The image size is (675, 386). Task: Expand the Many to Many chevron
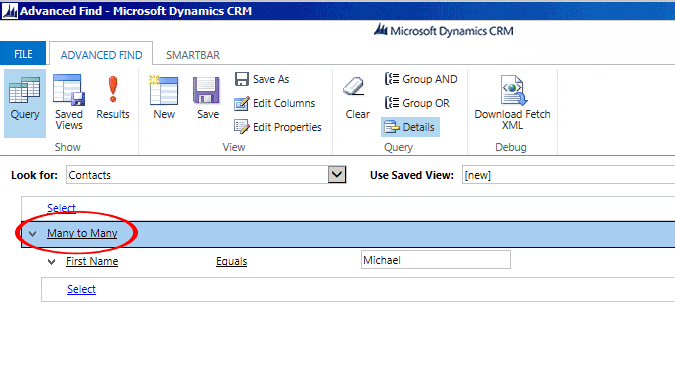tap(33, 234)
